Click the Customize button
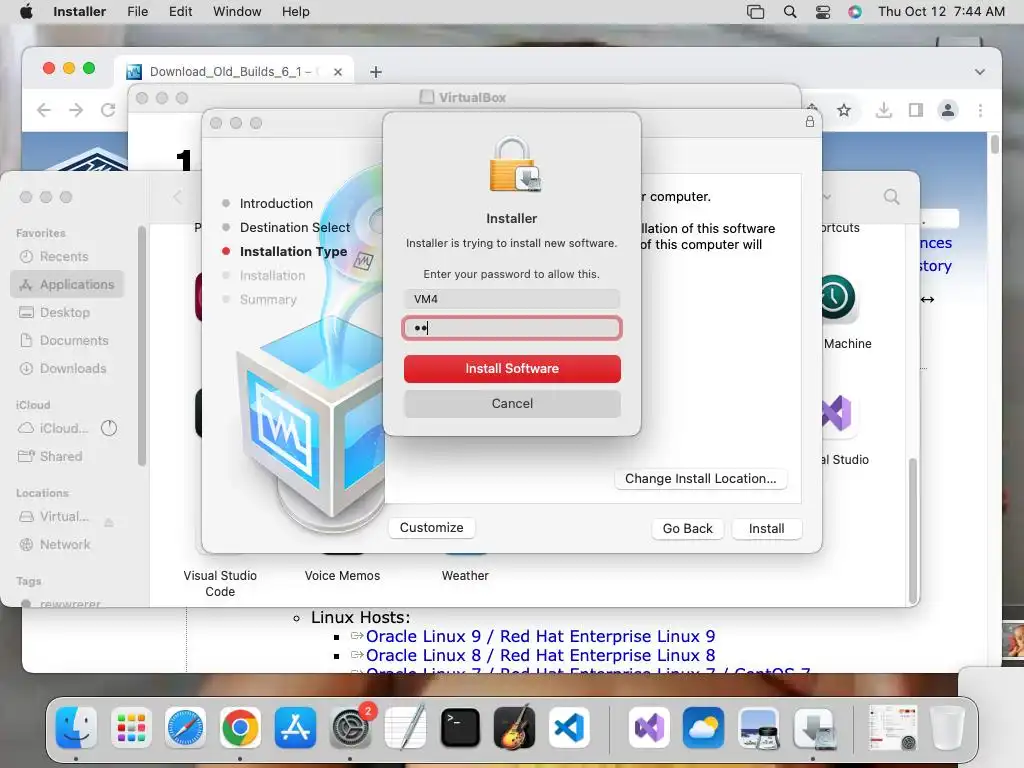 tap(431, 528)
